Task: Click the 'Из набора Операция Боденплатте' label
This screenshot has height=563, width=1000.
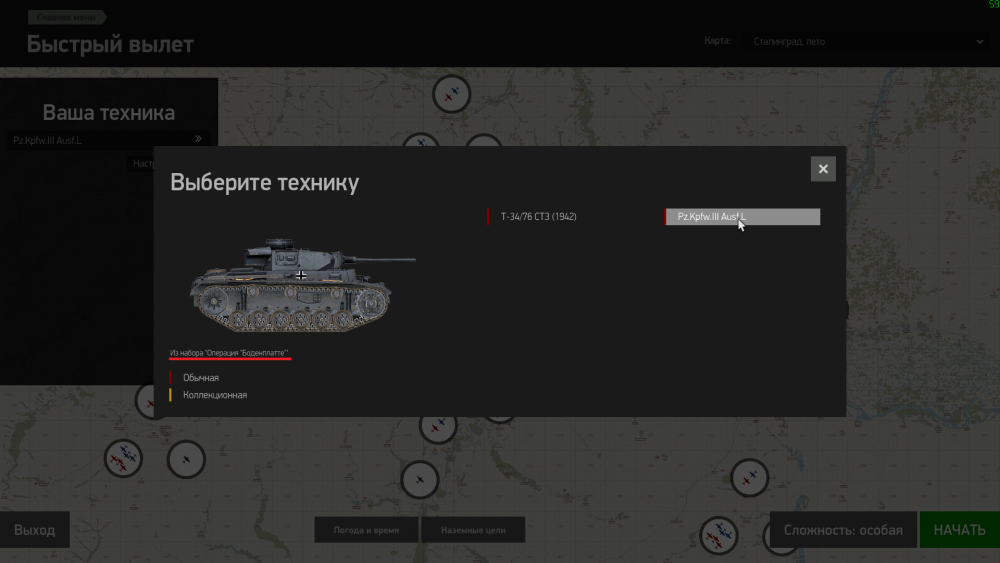Action: (x=229, y=353)
